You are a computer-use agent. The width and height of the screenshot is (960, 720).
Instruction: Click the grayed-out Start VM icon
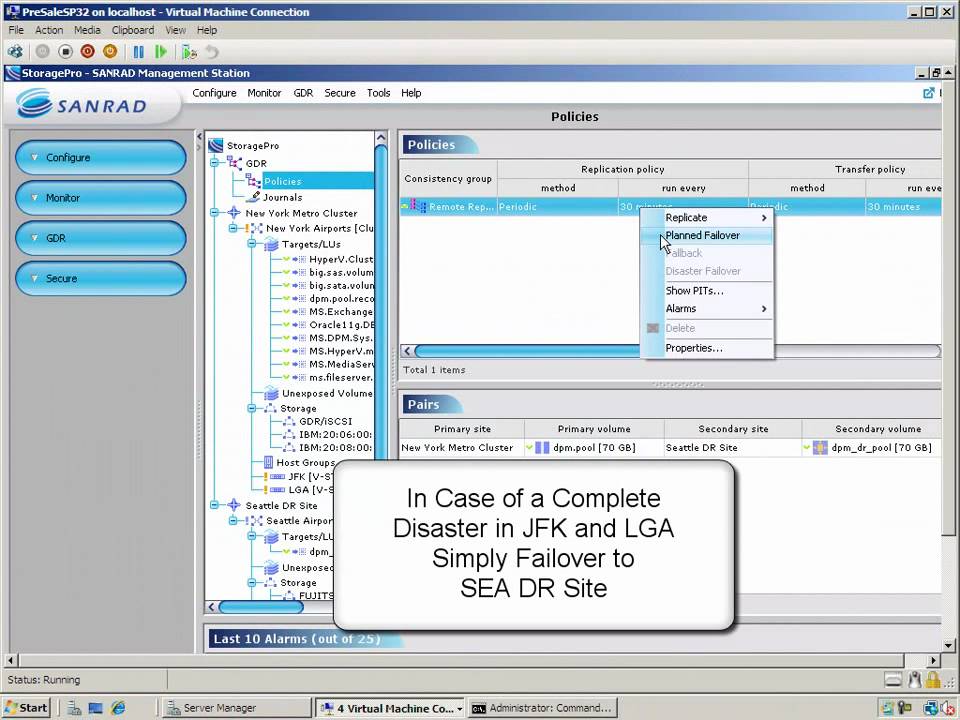coord(42,52)
